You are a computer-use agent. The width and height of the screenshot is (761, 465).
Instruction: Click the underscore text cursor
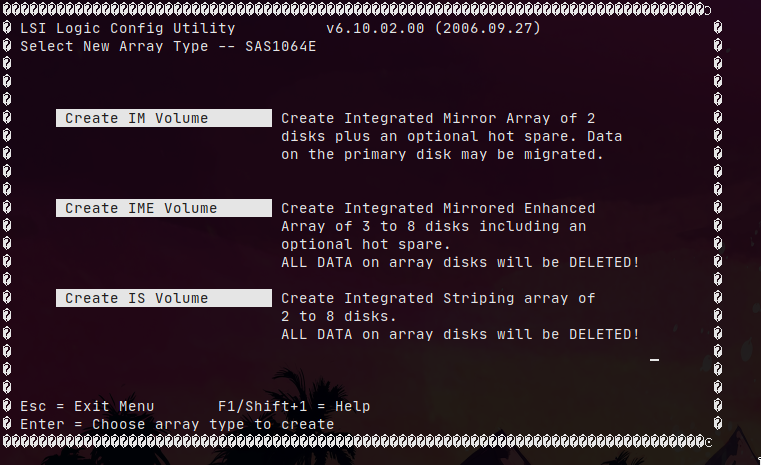(x=655, y=358)
